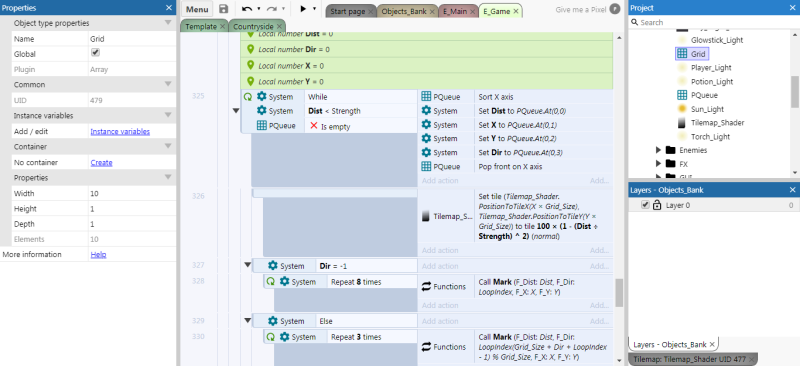Collapse the Object type properties section

[168, 23]
